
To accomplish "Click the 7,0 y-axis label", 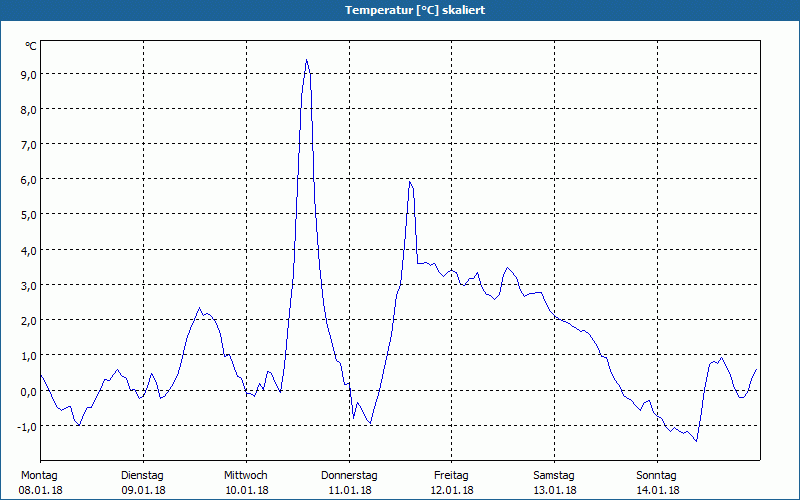I will coord(28,145).
